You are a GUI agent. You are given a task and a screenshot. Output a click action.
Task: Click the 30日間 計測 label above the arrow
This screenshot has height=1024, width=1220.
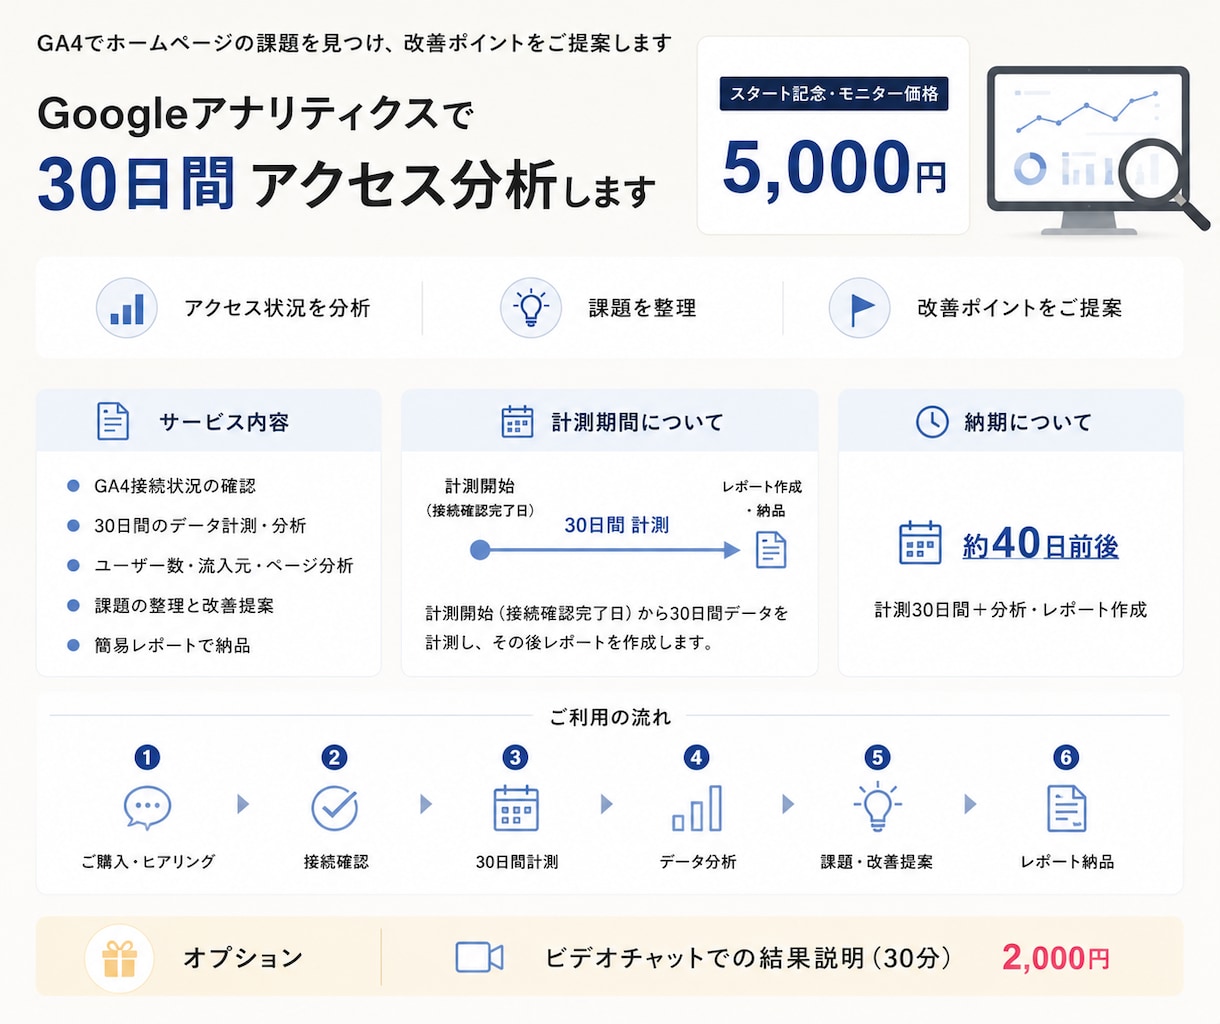pyautogui.click(x=616, y=525)
